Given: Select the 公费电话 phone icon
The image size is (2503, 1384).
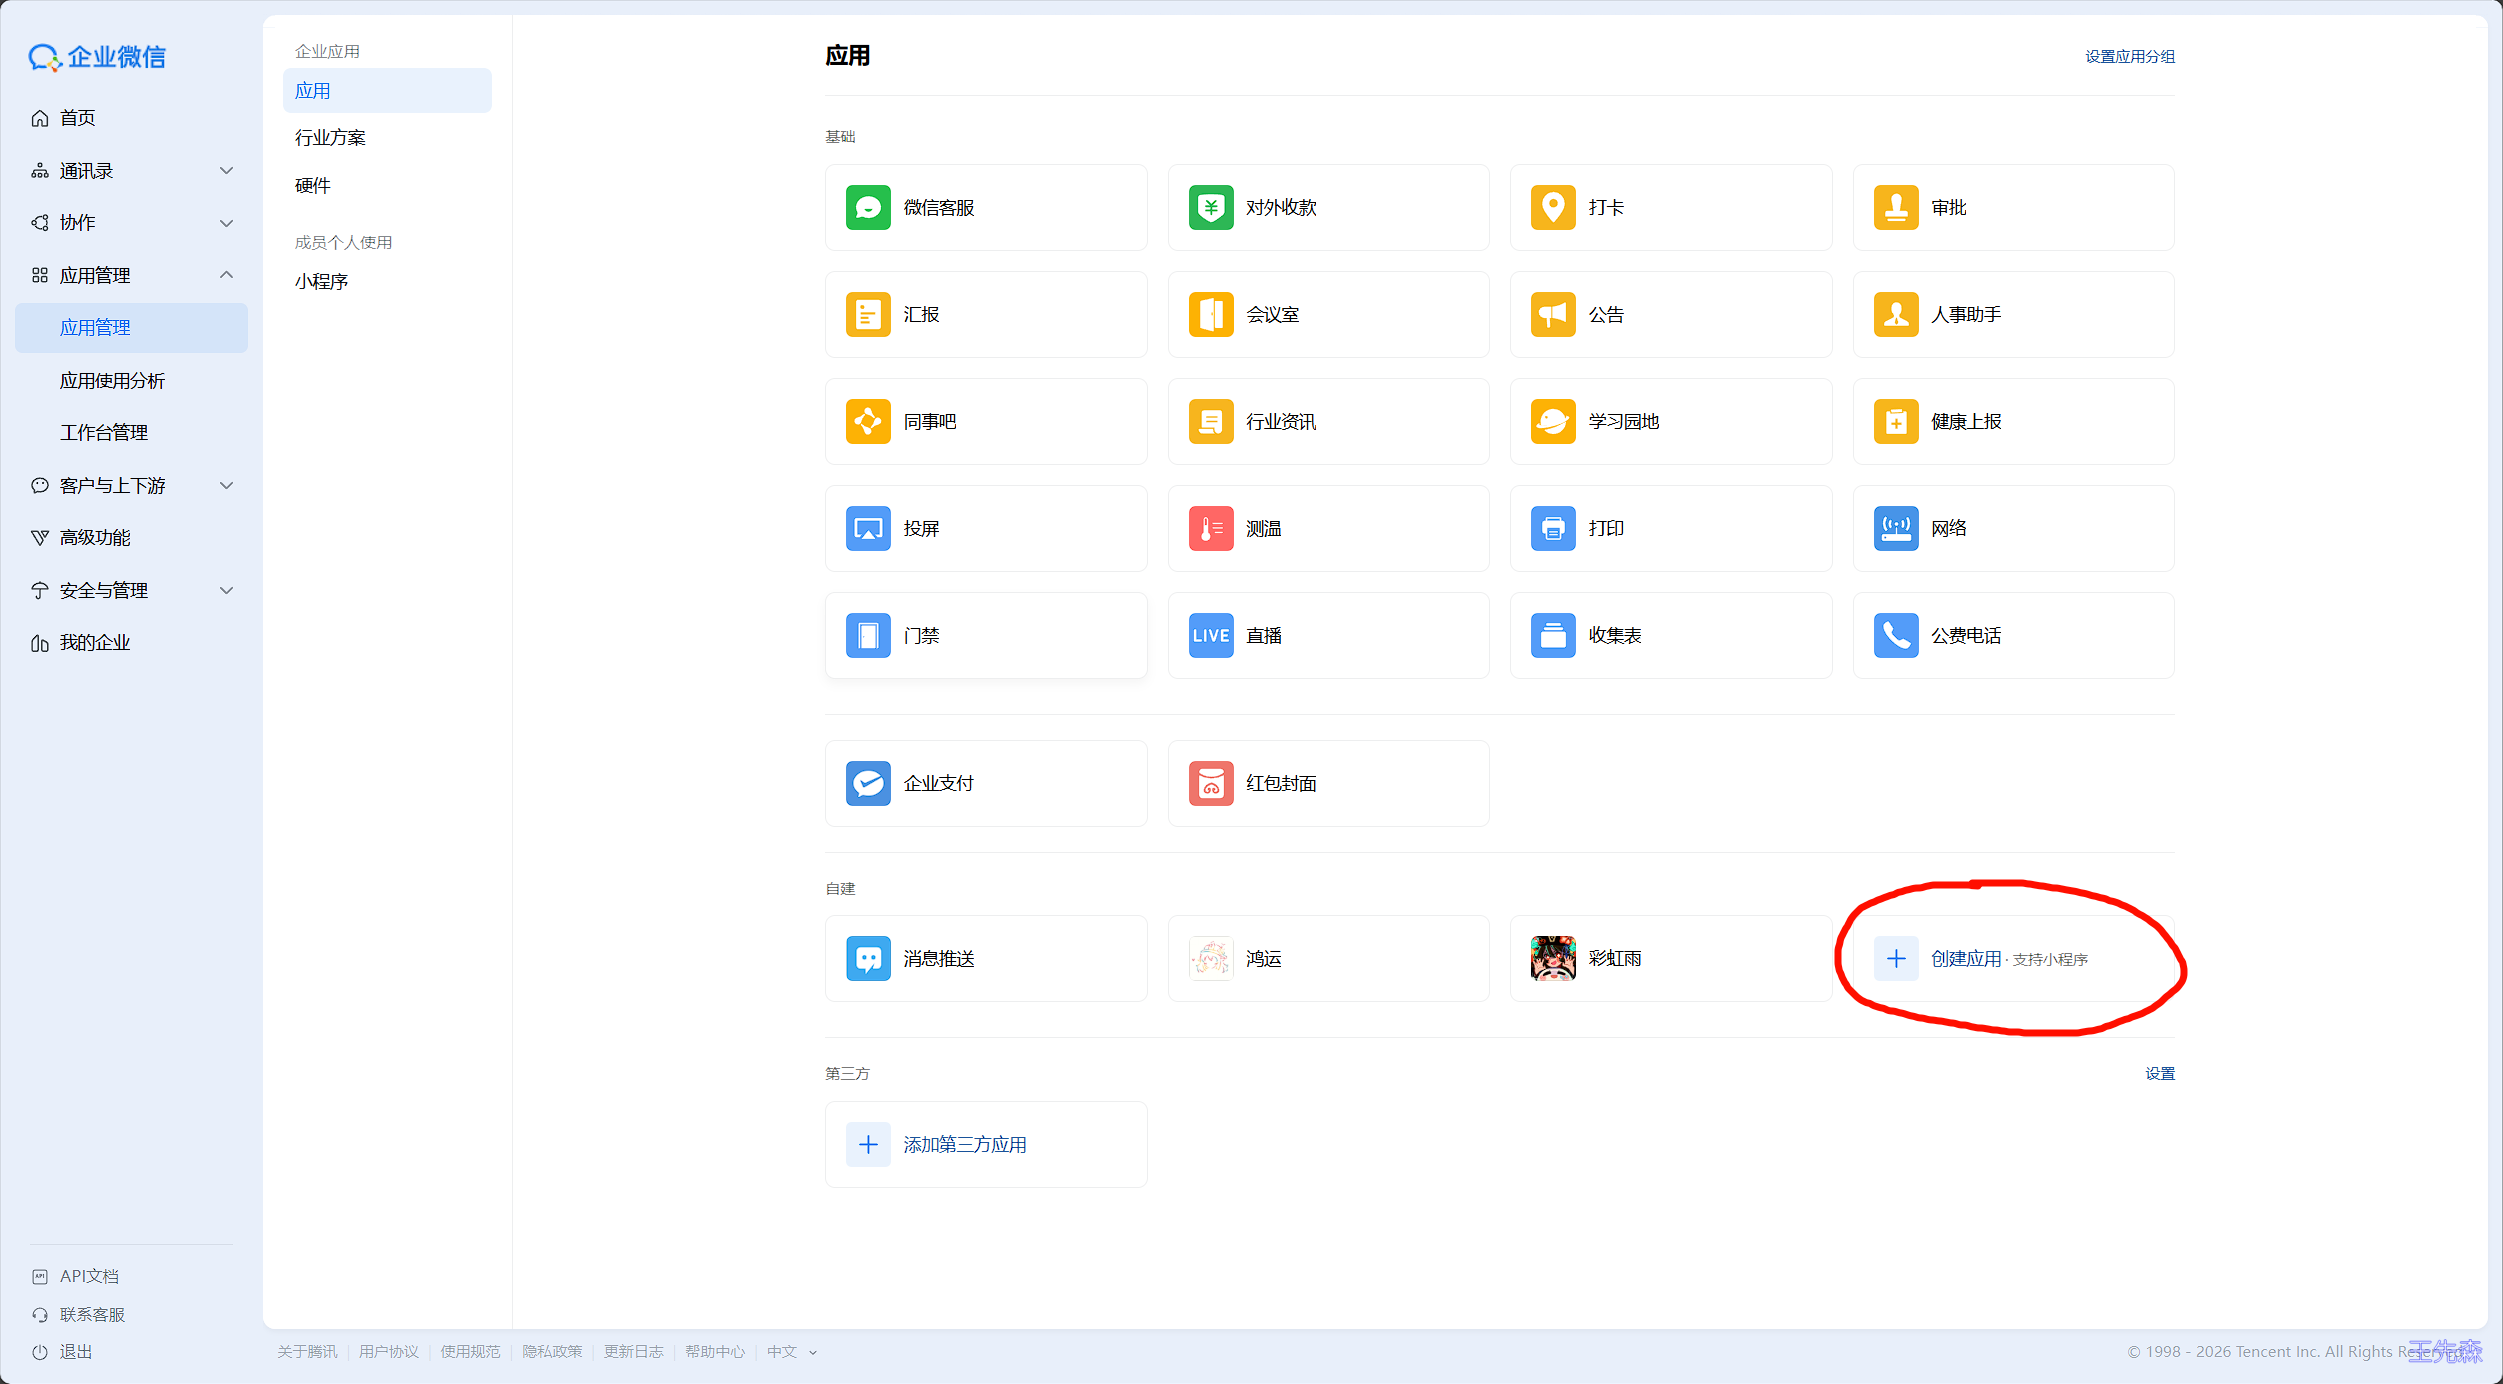Looking at the screenshot, I should tap(1895, 636).
